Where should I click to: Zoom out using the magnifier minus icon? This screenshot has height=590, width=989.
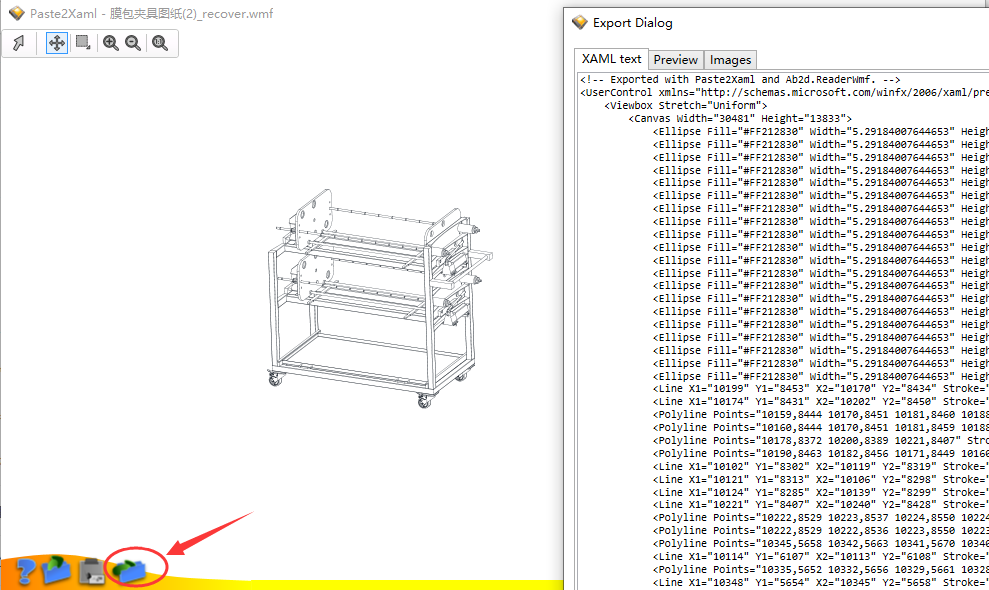pos(133,43)
